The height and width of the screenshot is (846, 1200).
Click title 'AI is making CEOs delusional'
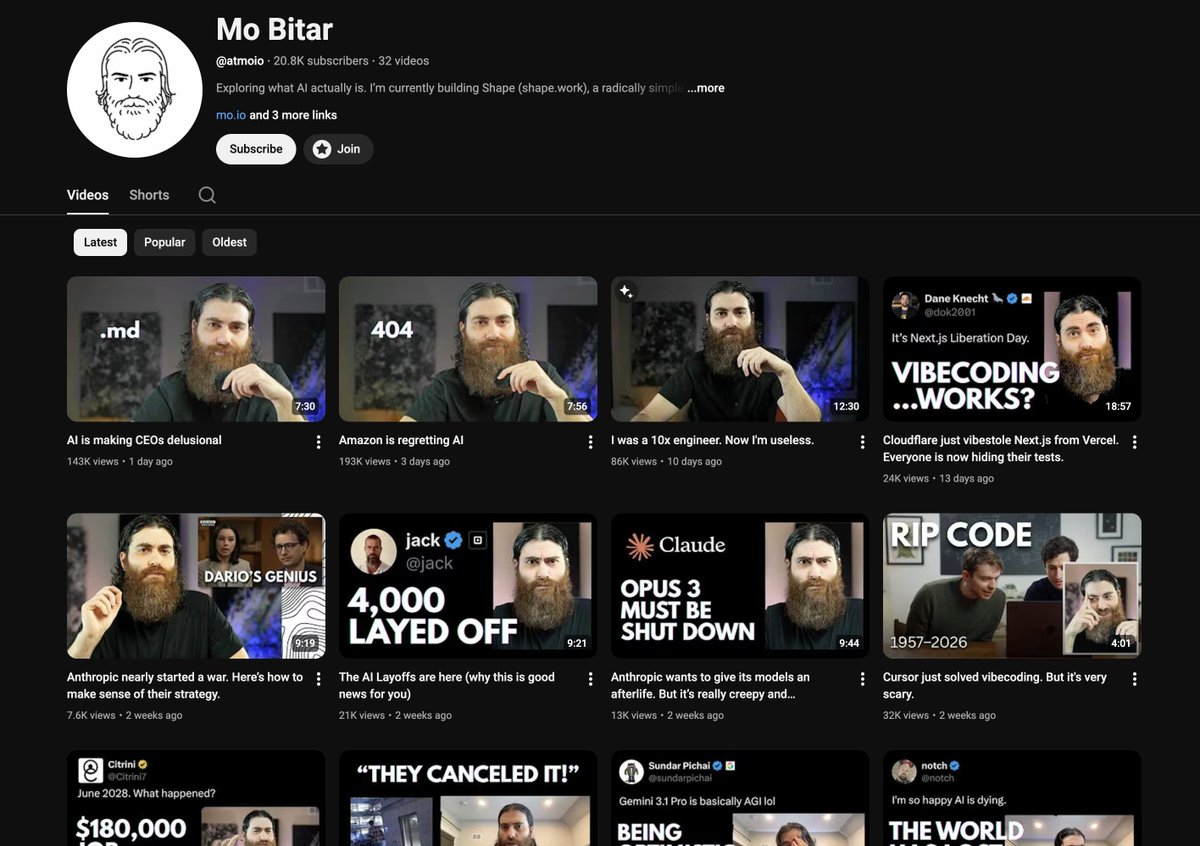pos(144,440)
